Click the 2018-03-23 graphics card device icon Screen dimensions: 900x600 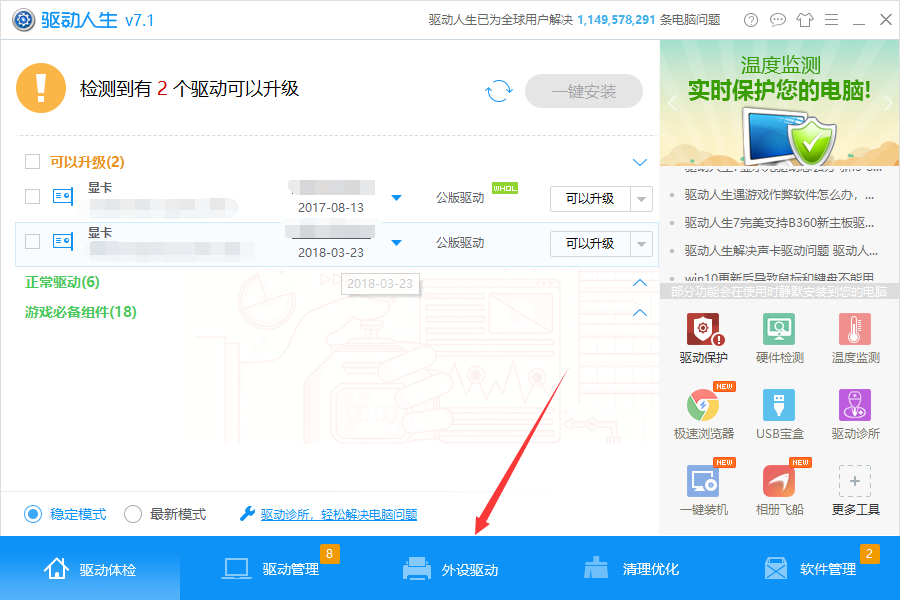[63, 241]
